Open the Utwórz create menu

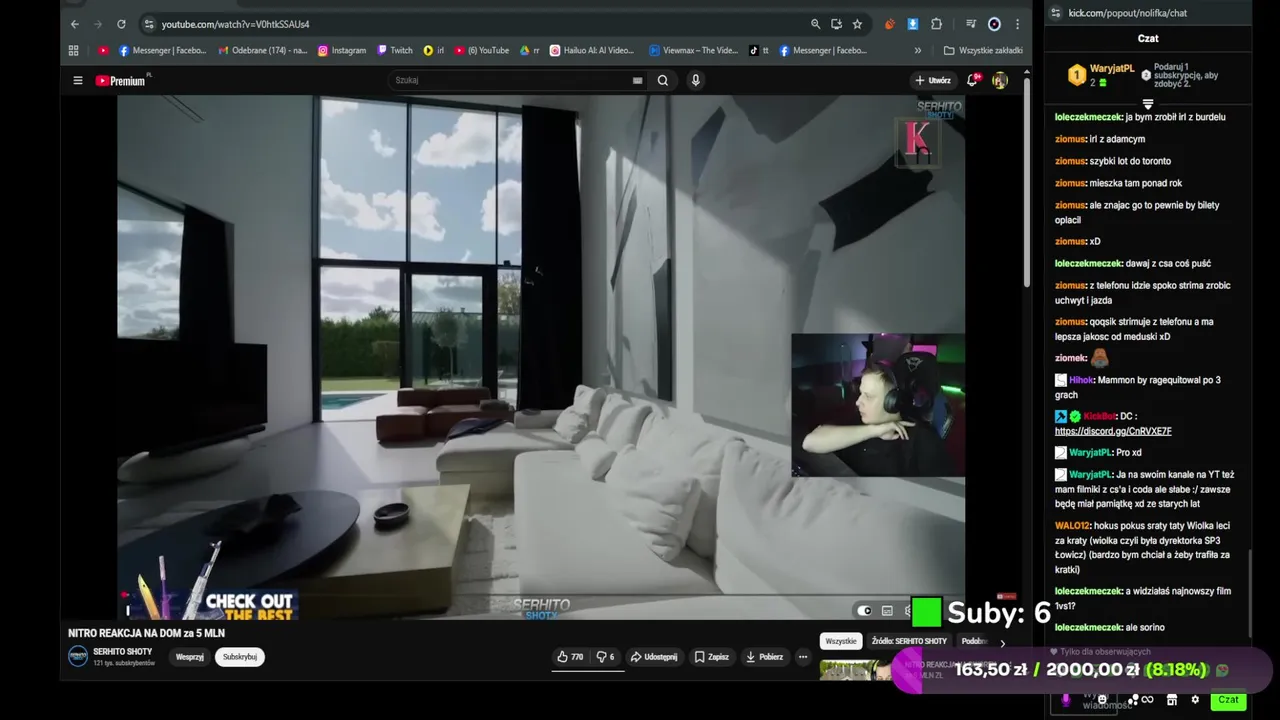coord(933,81)
